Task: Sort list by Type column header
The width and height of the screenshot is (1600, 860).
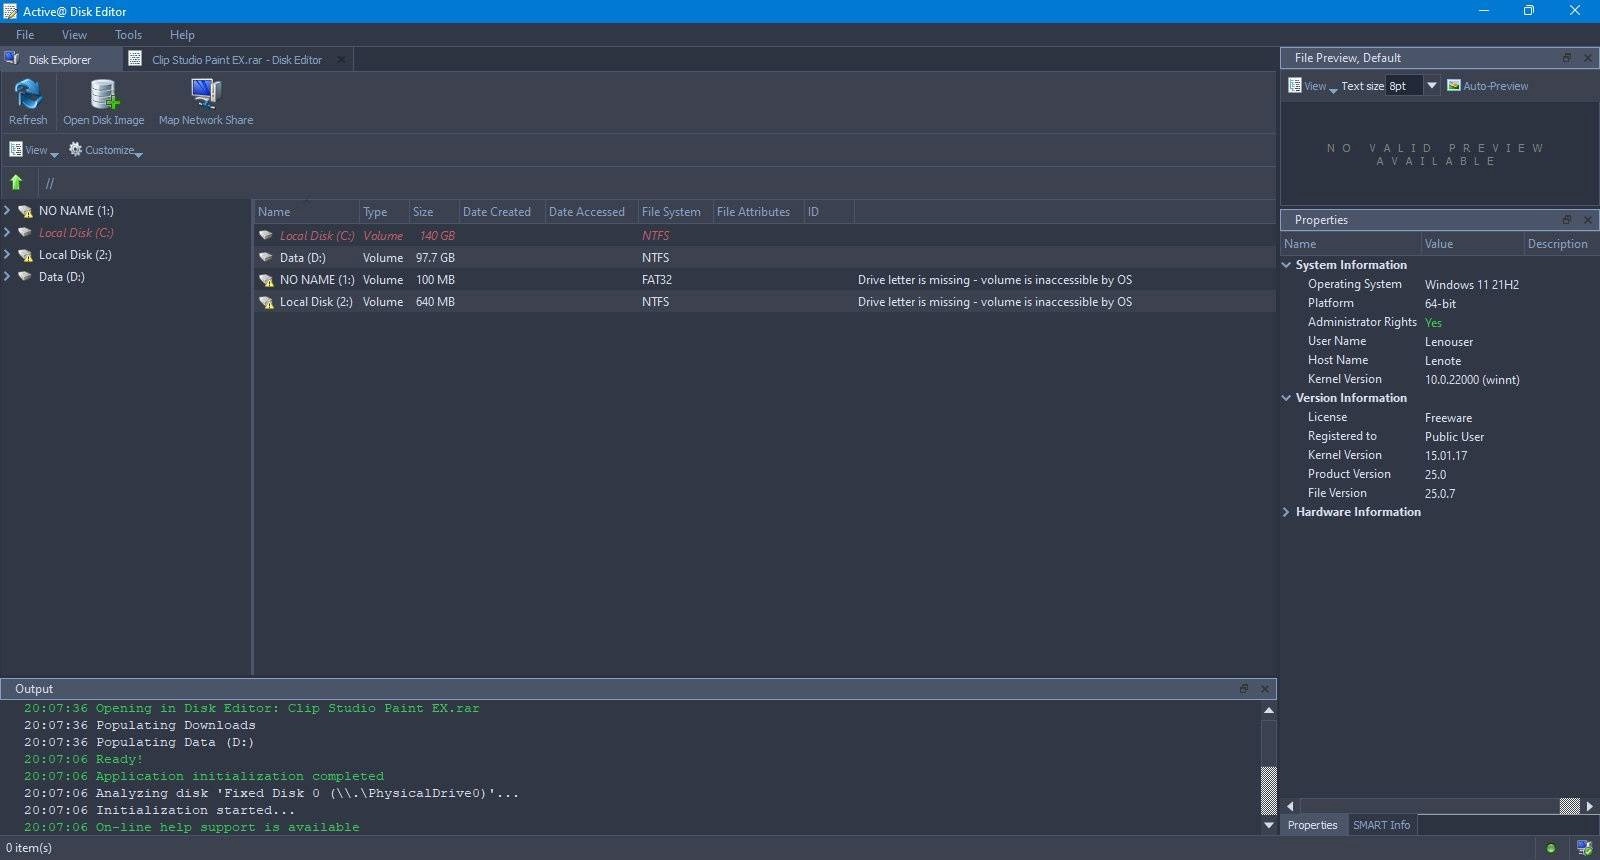Action: (384, 212)
